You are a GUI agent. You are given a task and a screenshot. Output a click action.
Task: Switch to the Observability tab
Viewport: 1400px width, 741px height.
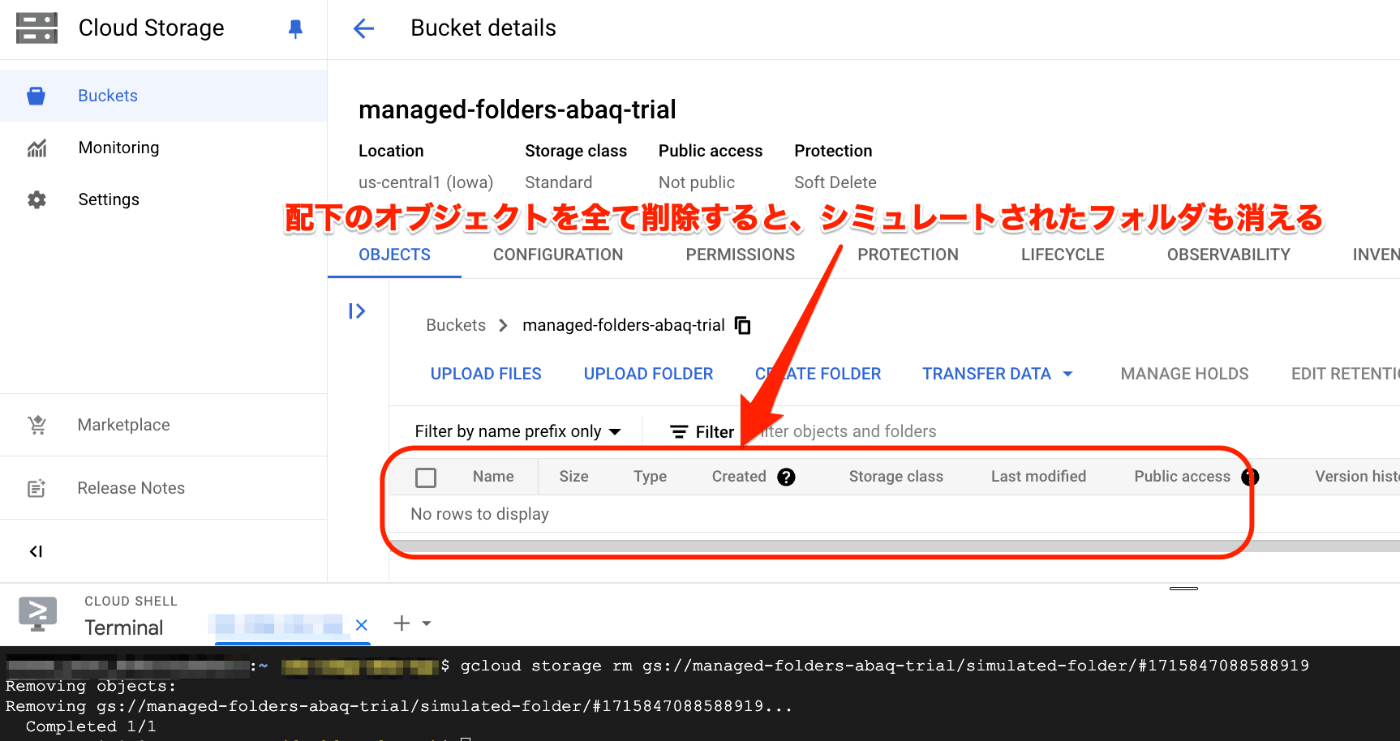1229,255
